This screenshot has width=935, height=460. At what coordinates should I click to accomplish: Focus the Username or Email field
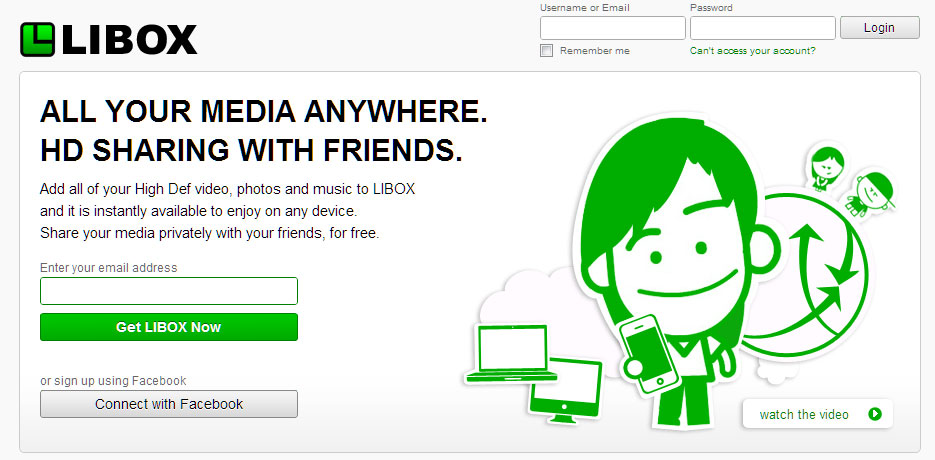click(613, 28)
